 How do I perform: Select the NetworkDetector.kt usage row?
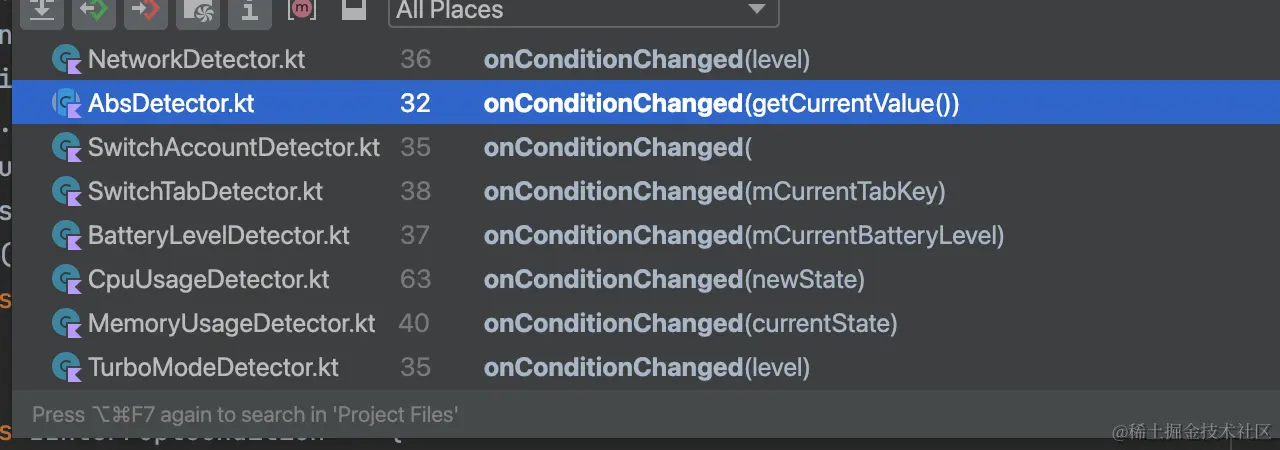click(646, 60)
